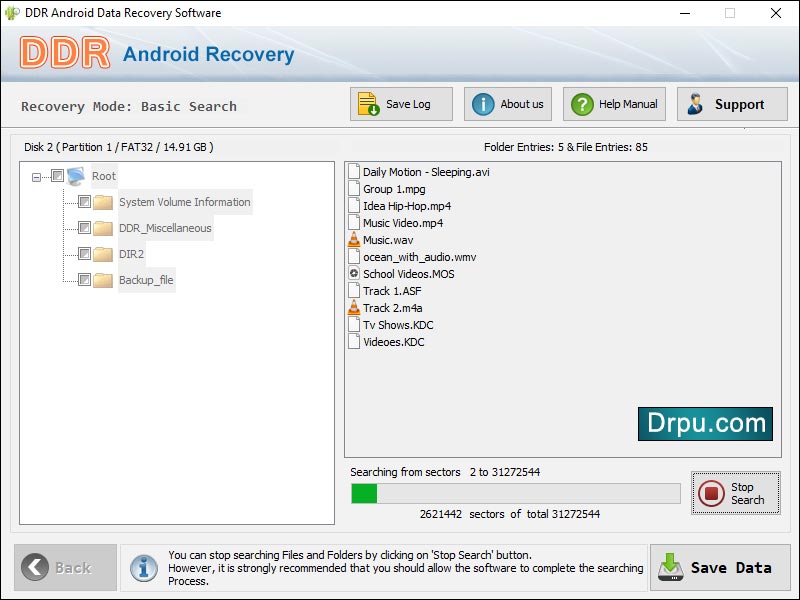Viewport: 800px width, 600px height.
Task: Select the DIR2 folder in the tree
Action: (x=133, y=254)
